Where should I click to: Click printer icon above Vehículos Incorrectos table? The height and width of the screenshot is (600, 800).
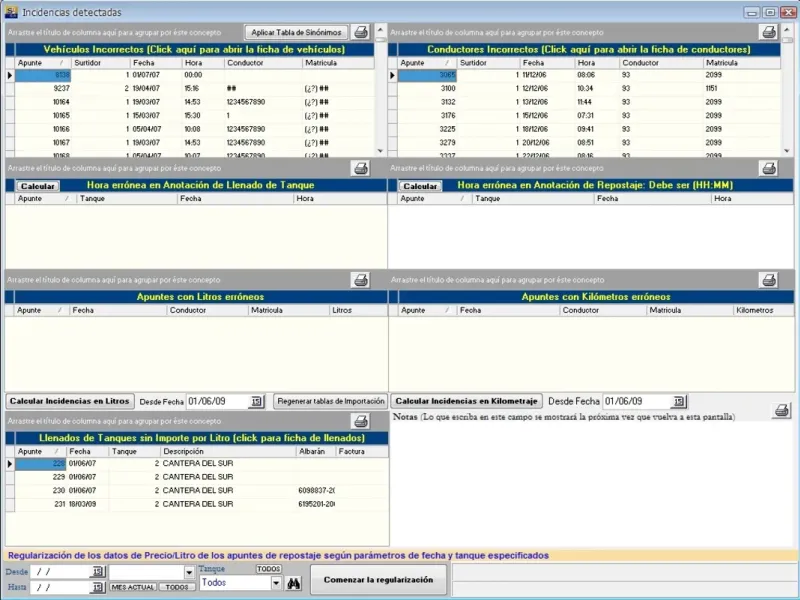pos(361,32)
